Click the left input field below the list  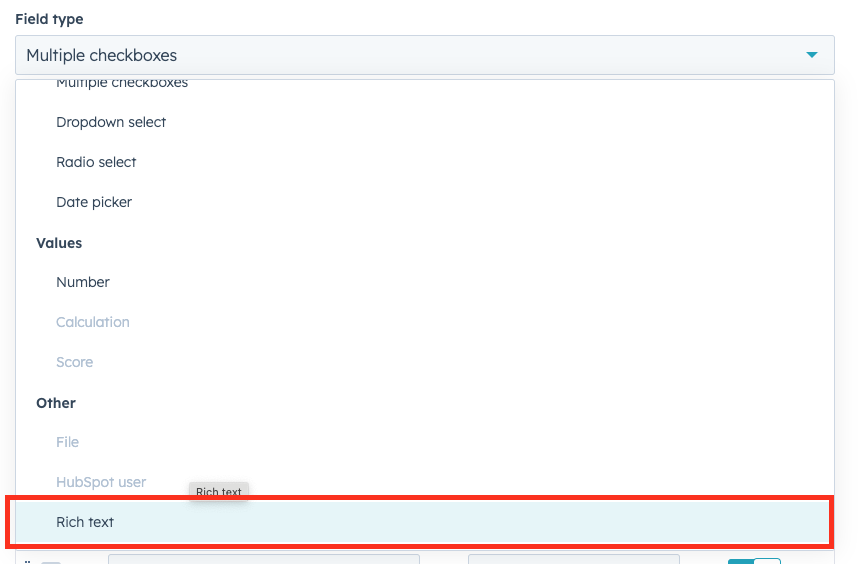[x=263, y=558]
